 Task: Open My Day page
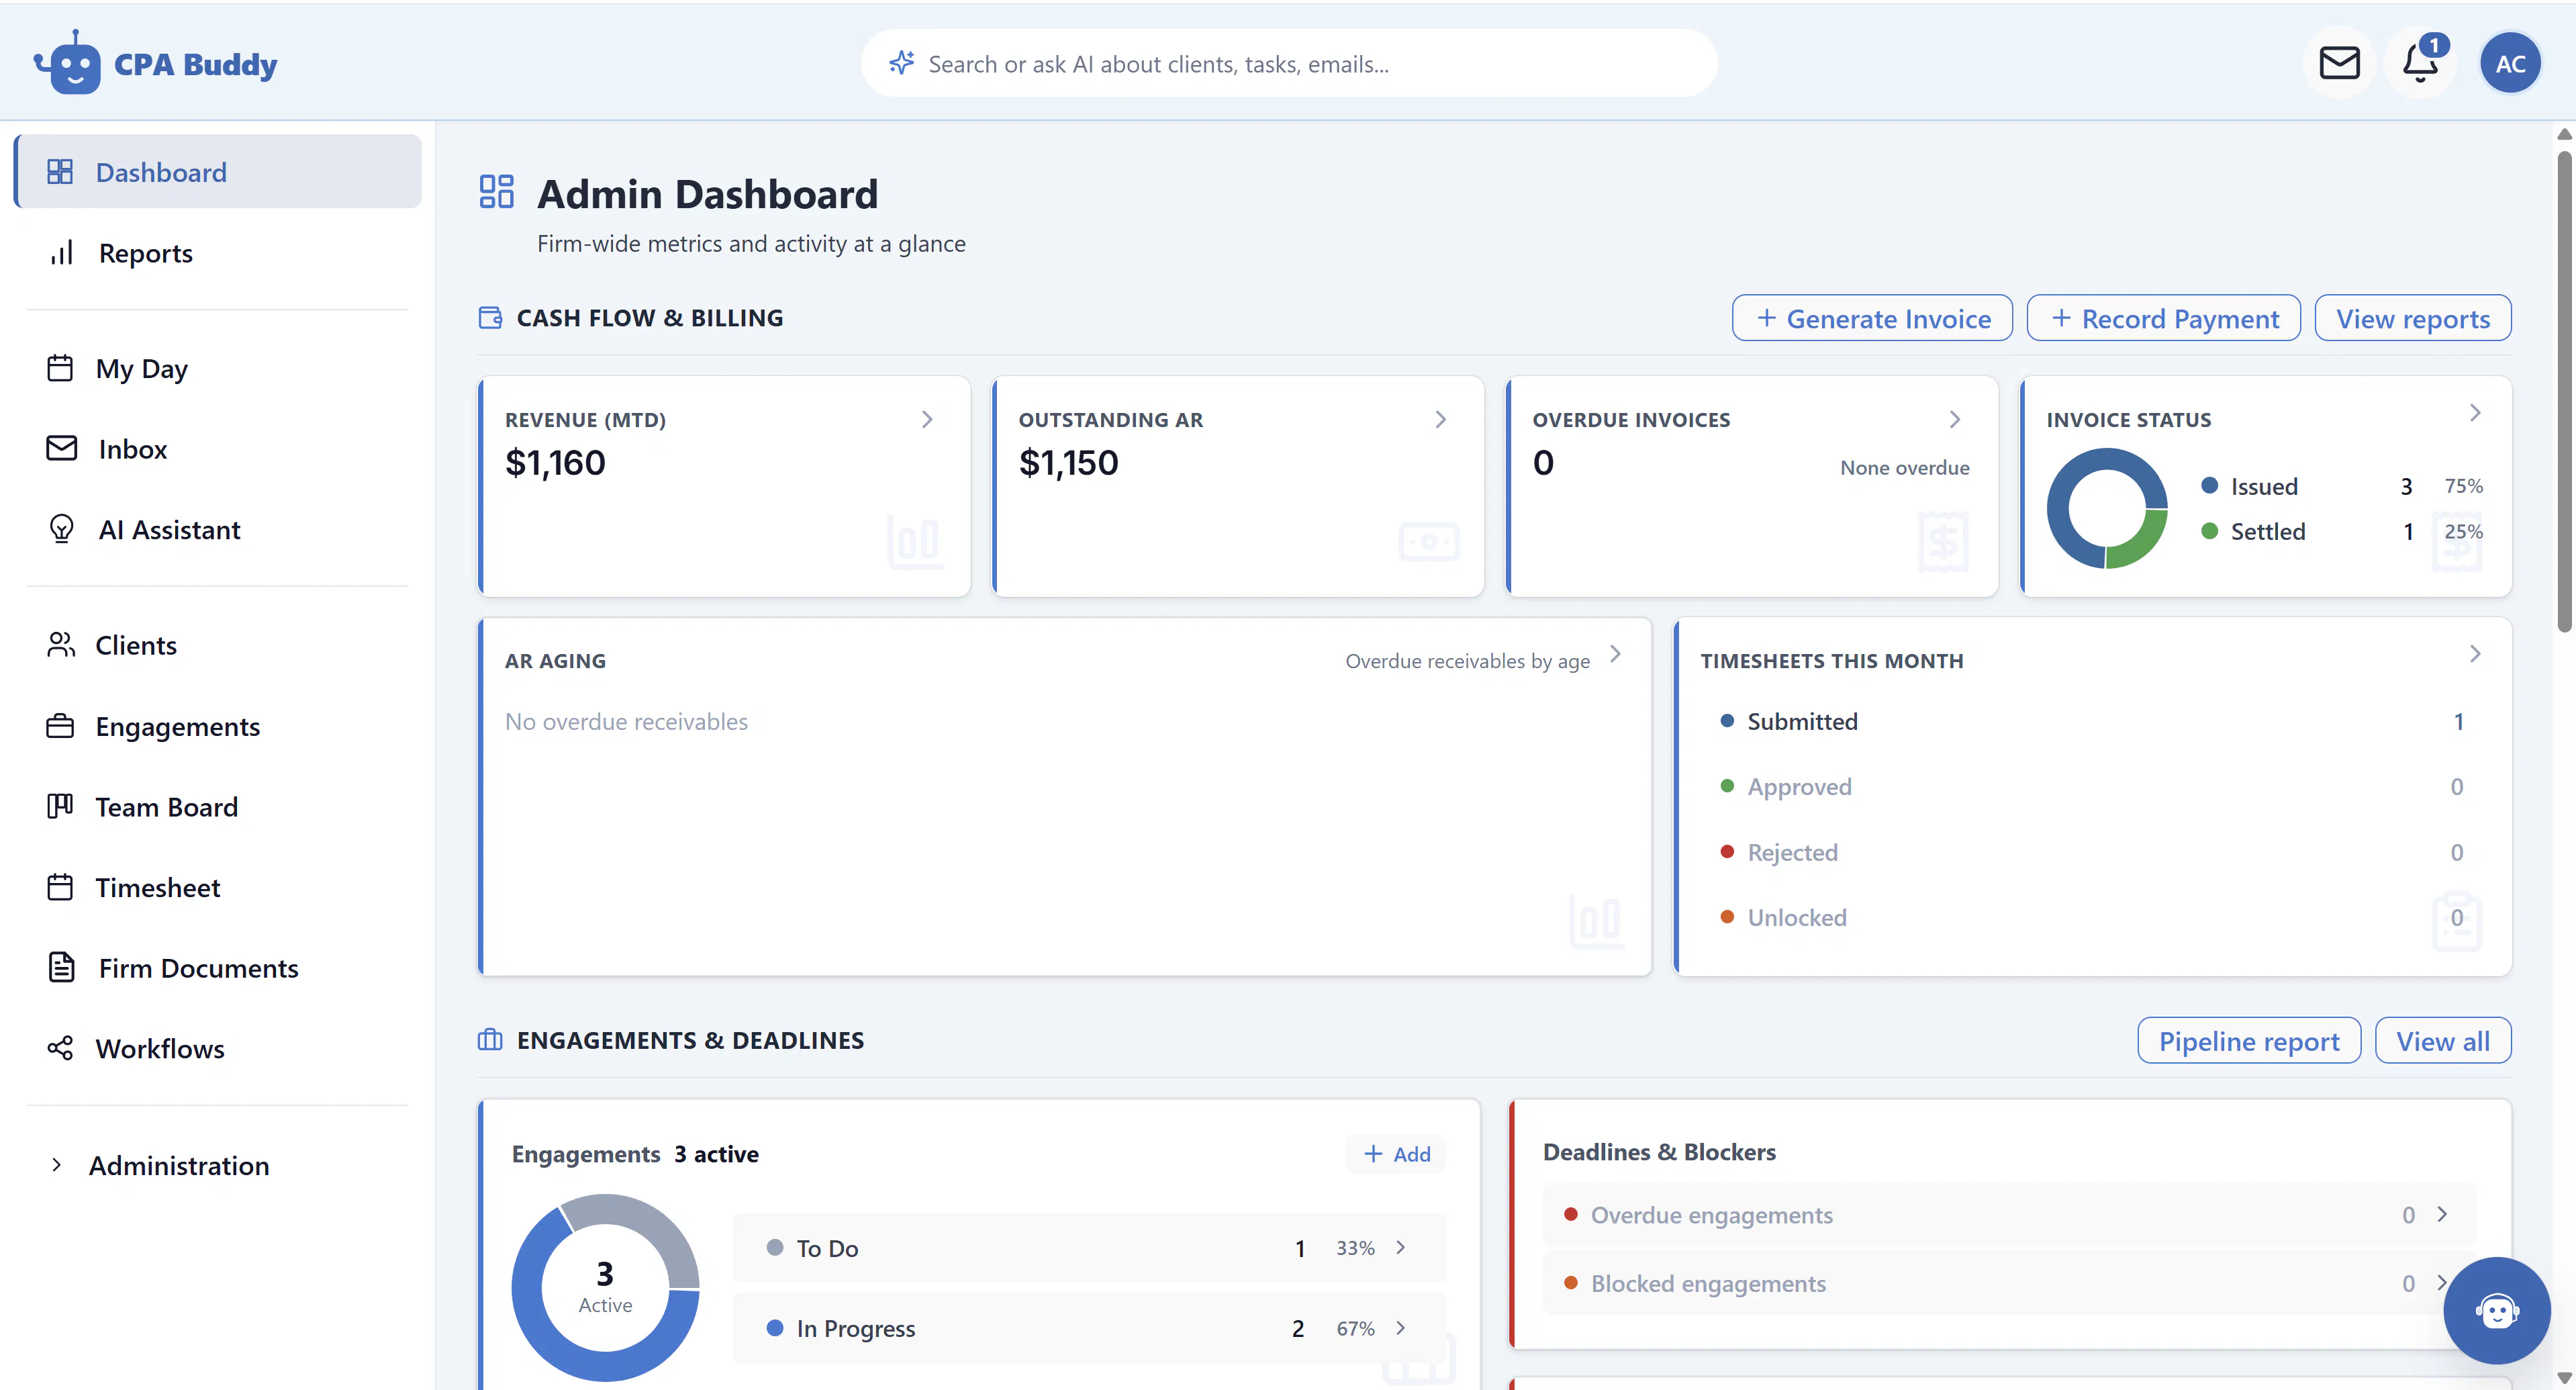[218, 368]
